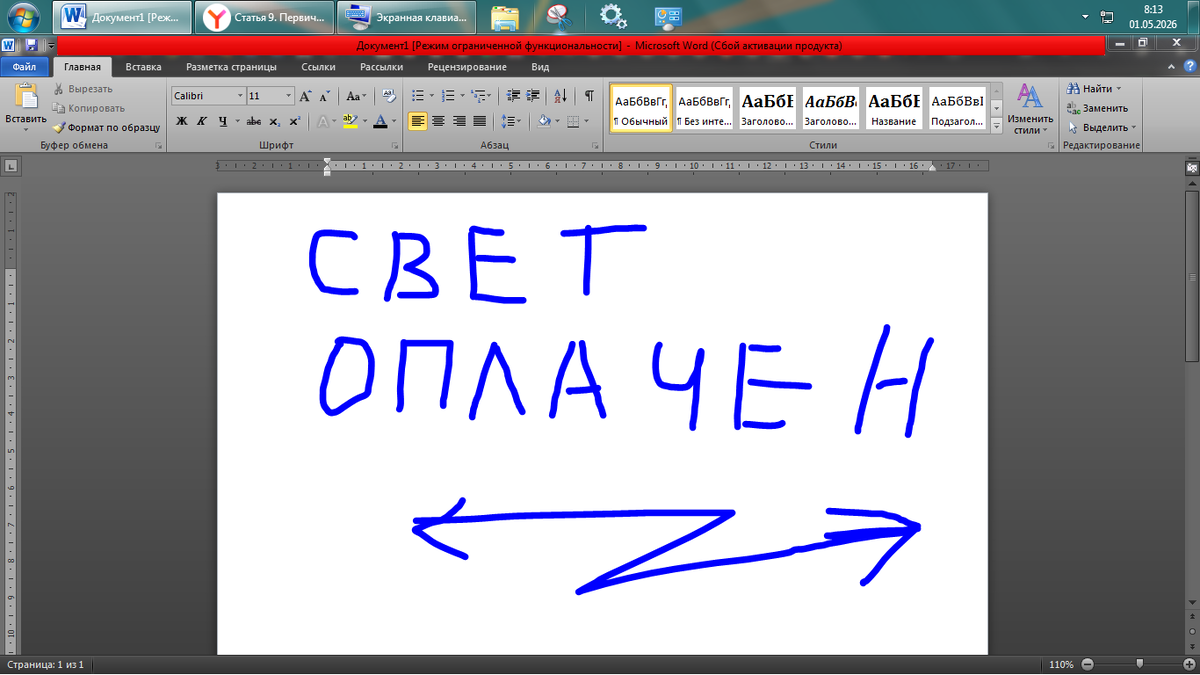Toggle strikethrough formatting (abc)

(x=253, y=121)
